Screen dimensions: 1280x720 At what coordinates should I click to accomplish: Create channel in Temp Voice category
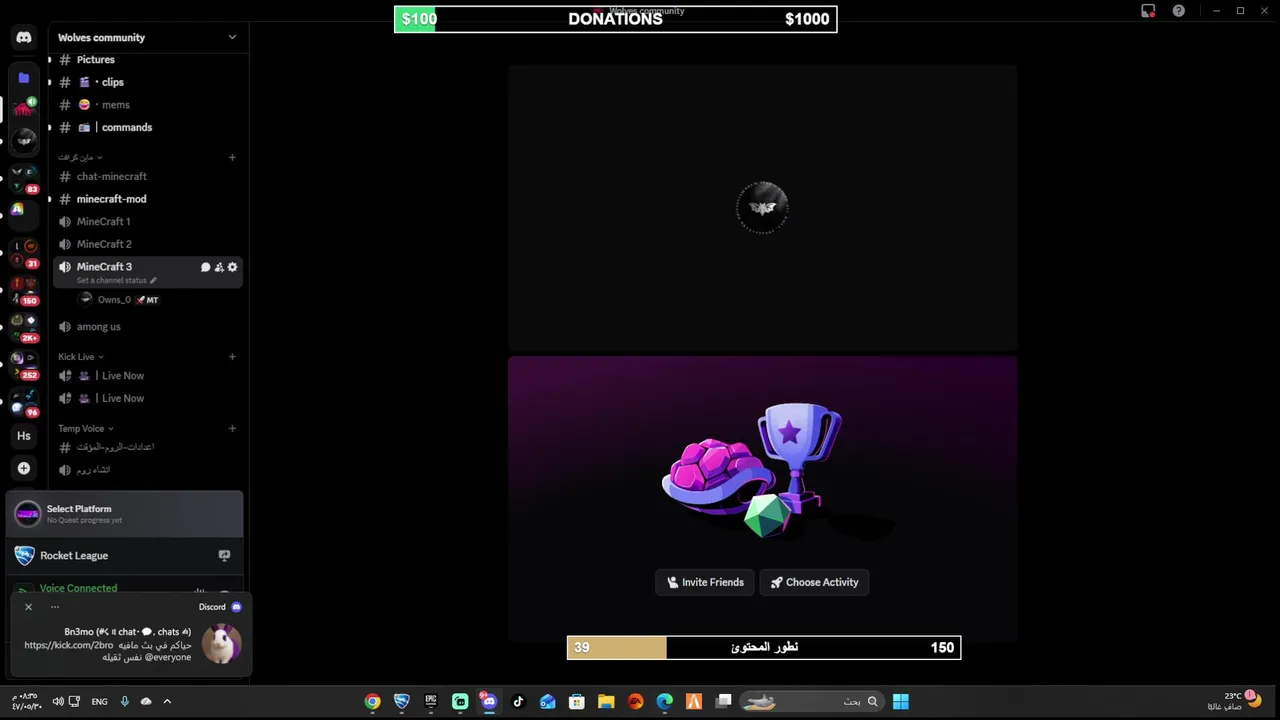click(232, 429)
